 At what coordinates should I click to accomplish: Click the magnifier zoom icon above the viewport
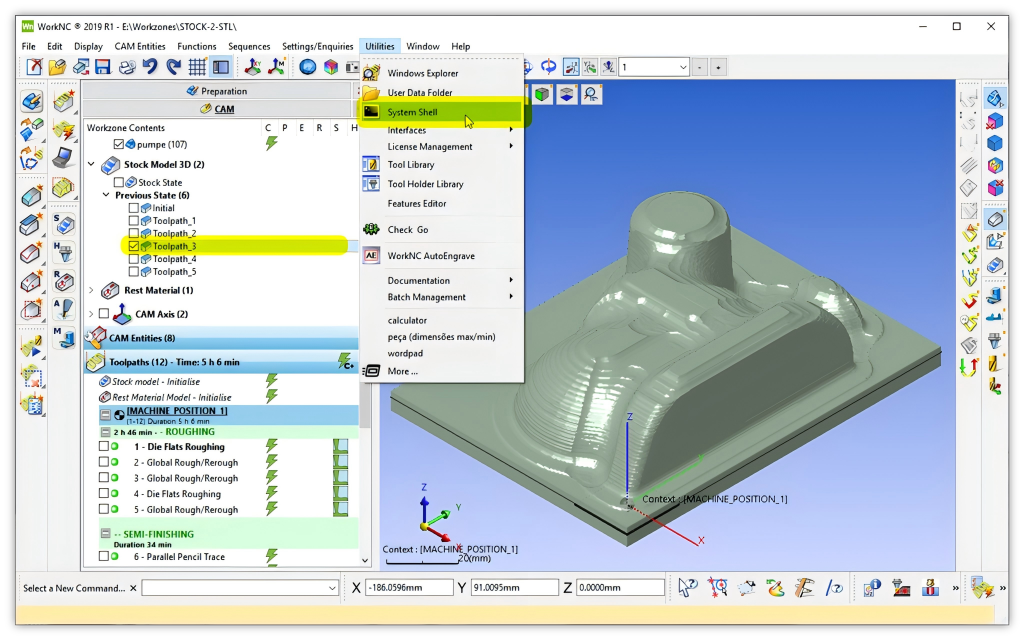[x=591, y=95]
